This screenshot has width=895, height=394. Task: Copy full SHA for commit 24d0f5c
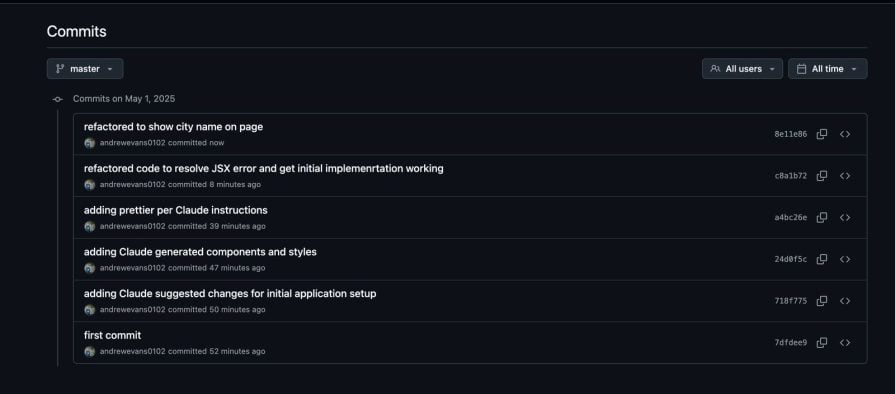click(822, 259)
